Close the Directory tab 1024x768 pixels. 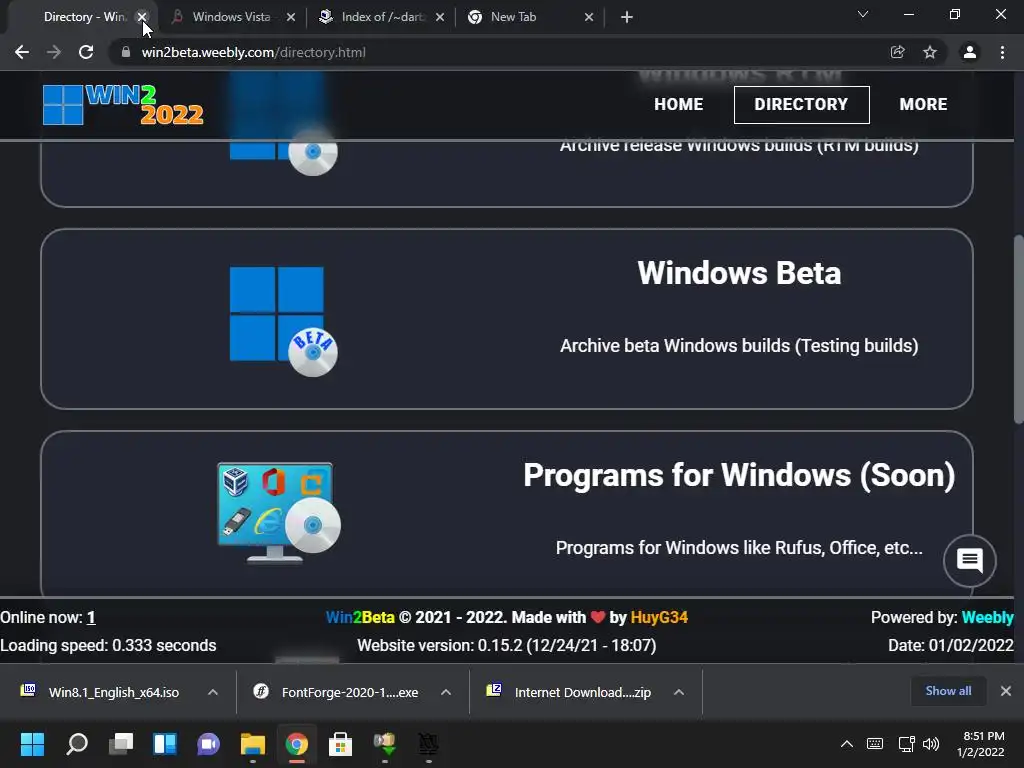coord(142,17)
